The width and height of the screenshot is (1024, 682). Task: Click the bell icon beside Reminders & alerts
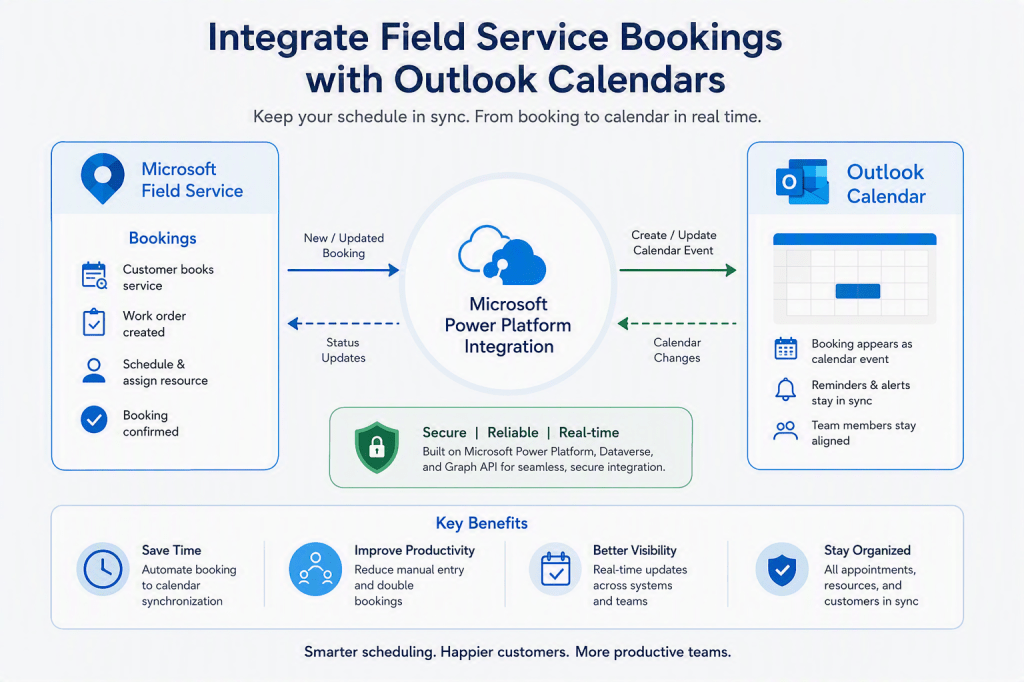pos(785,389)
